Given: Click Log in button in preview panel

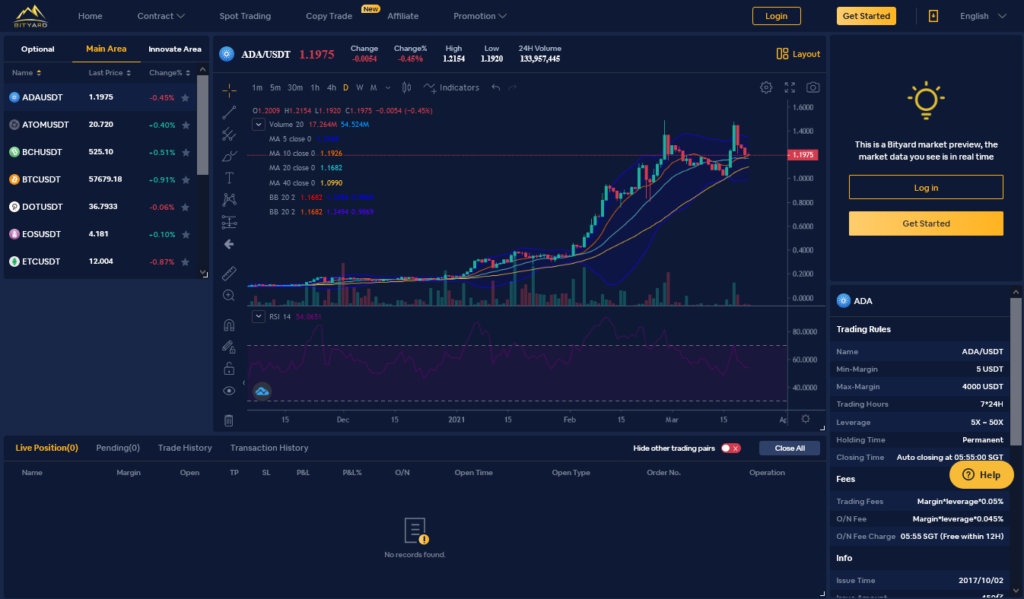Looking at the screenshot, I should [926, 187].
